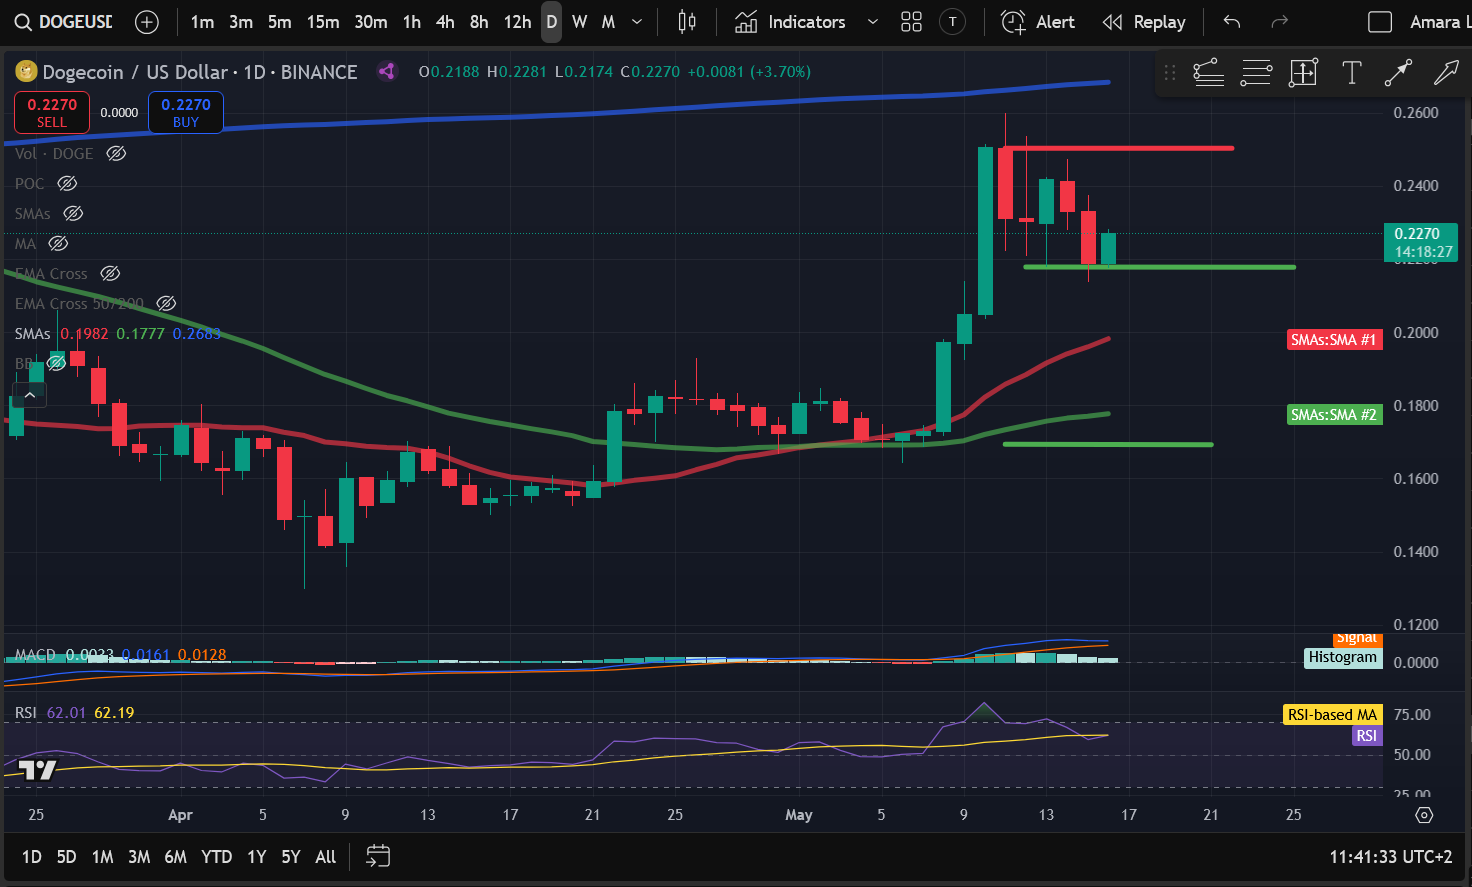This screenshot has width=1472, height=887.
Task: Select the 12h timeframe
Action: coord(517,22)
